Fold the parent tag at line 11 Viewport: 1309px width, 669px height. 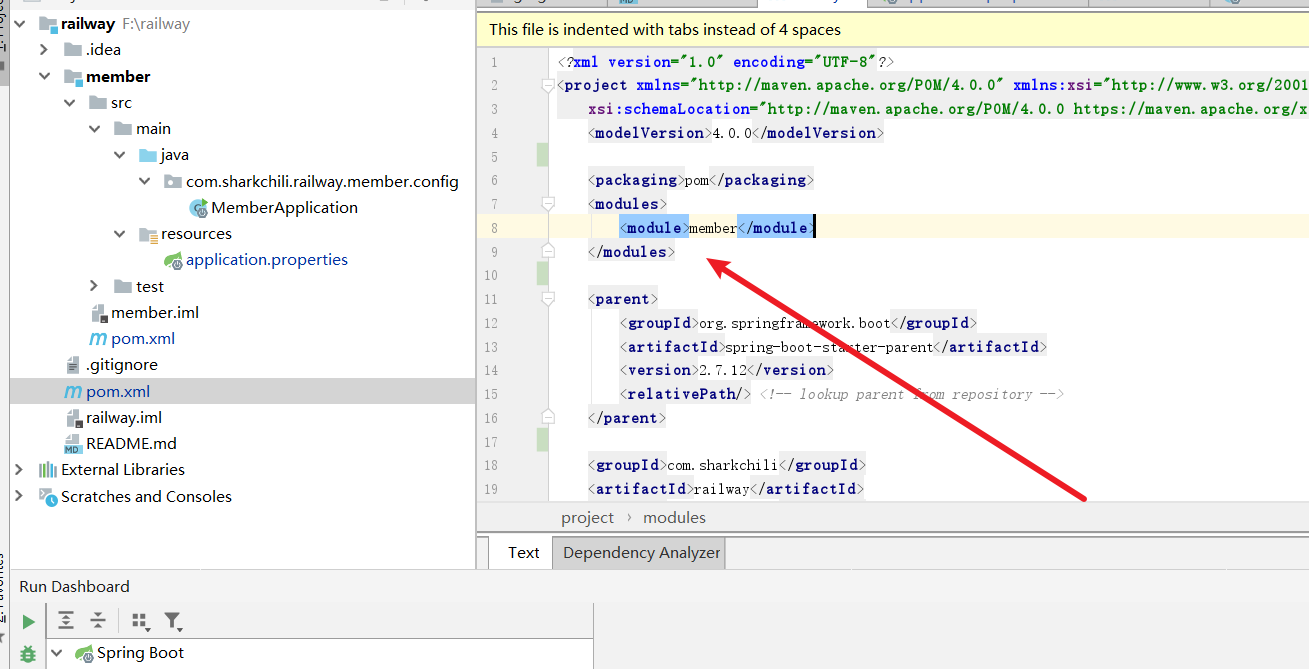pyautogui.click(x=548, y=299)
